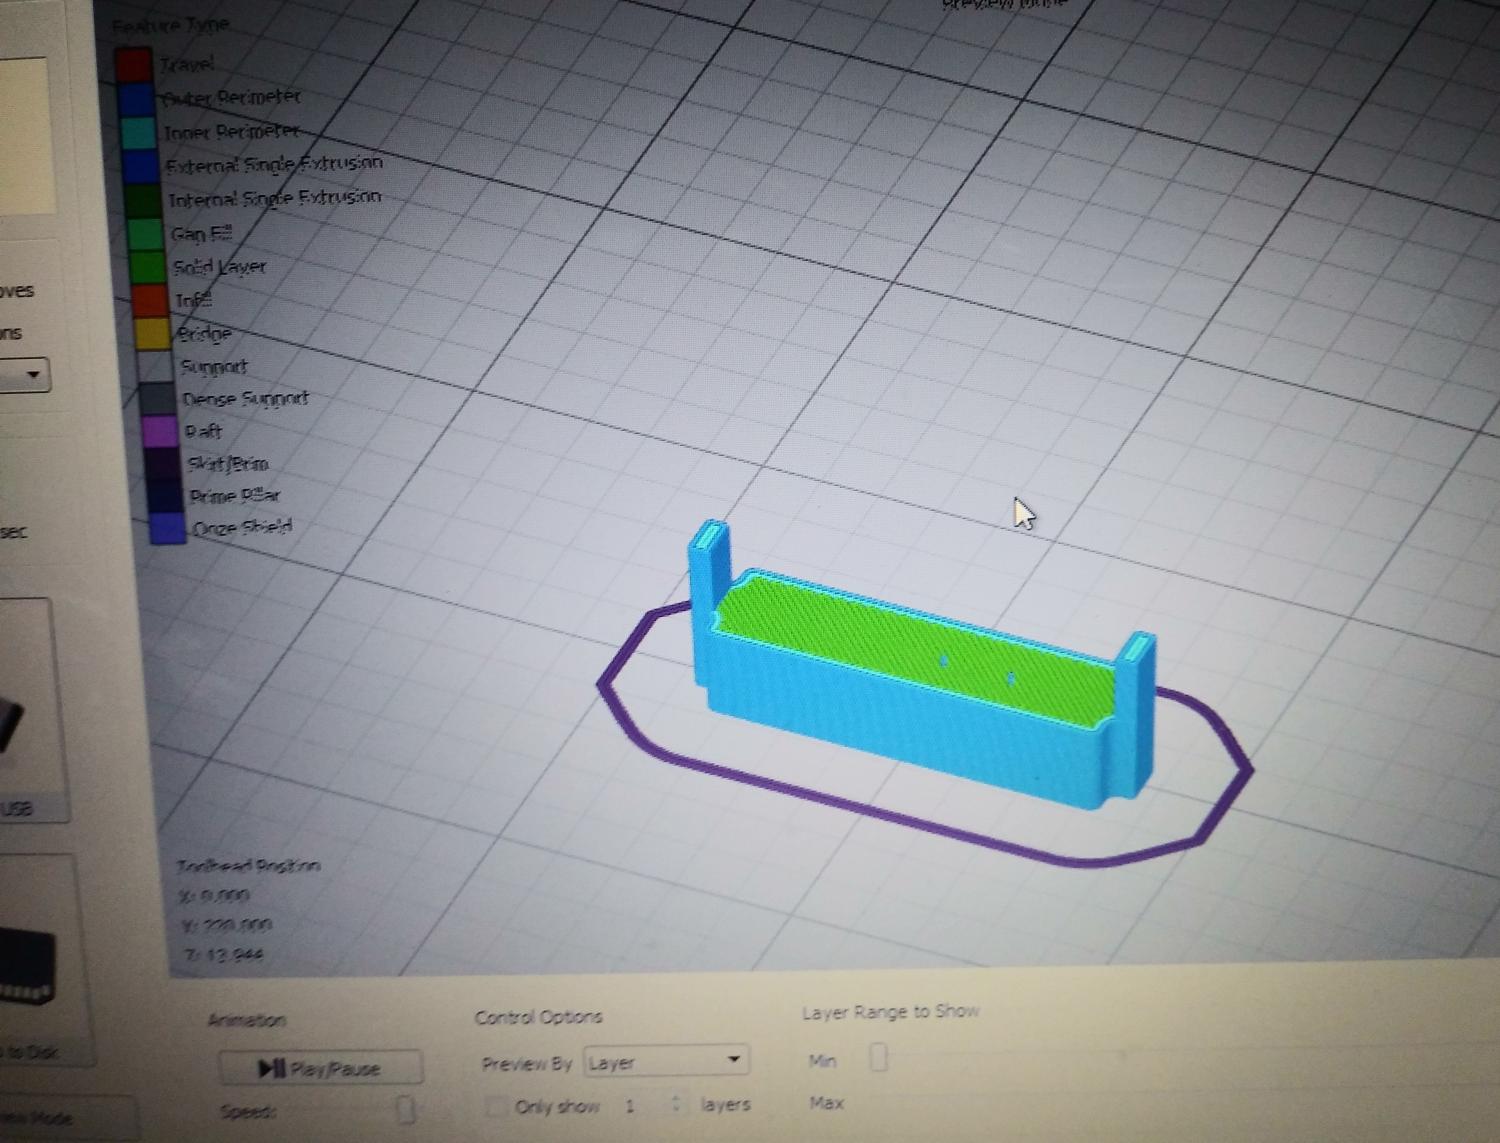Click the Support color swatch
1500x1143 pixels.
pyautogui.click(x=156, y=366)
